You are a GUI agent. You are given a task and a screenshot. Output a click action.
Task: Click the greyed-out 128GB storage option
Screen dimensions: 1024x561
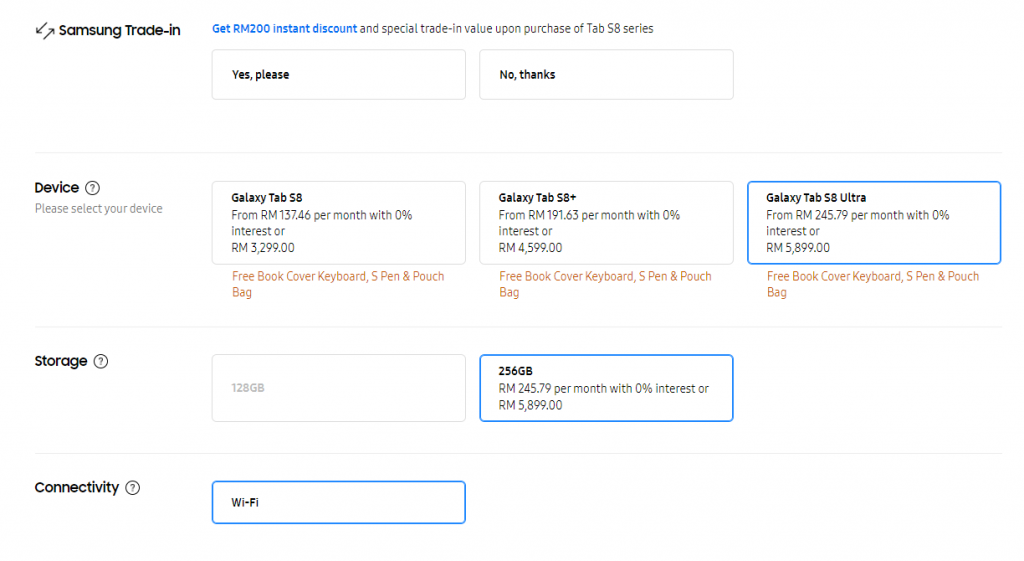pyautogui.click(x=338, y=388)
